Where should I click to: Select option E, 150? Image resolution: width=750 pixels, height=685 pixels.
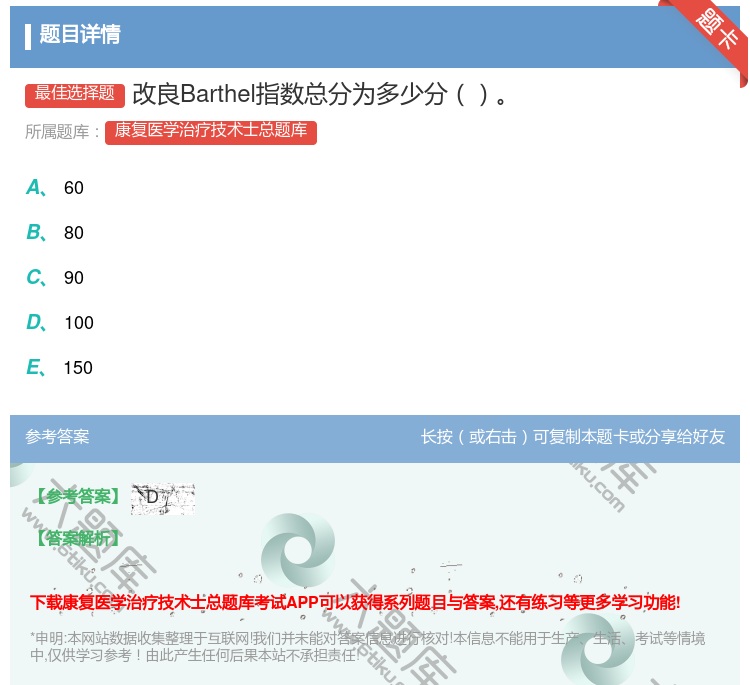(x=59, y=367)
